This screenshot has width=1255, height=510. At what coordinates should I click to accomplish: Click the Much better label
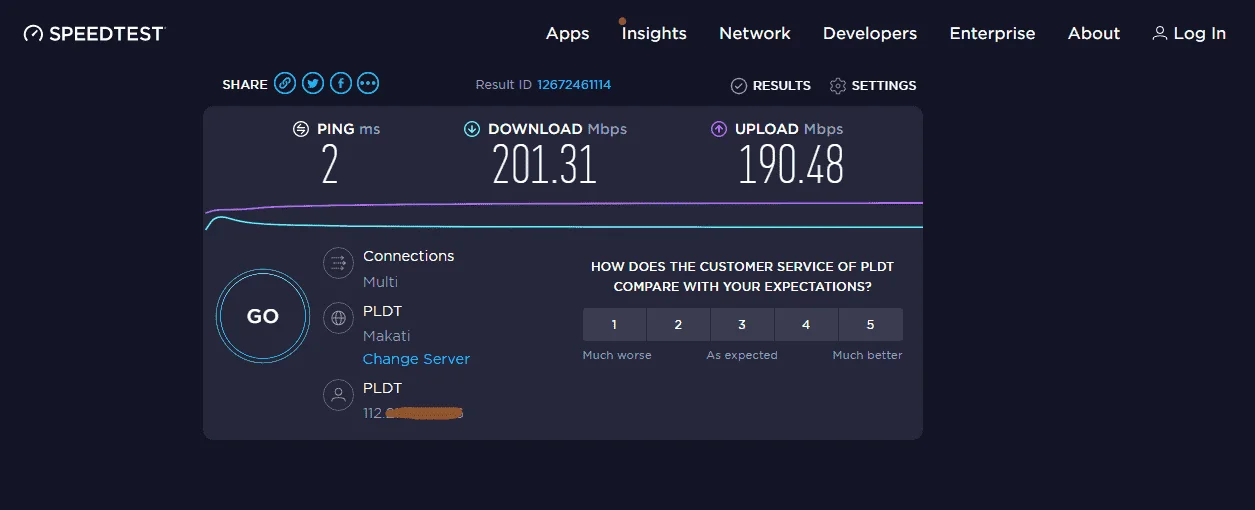pos(868,355)
